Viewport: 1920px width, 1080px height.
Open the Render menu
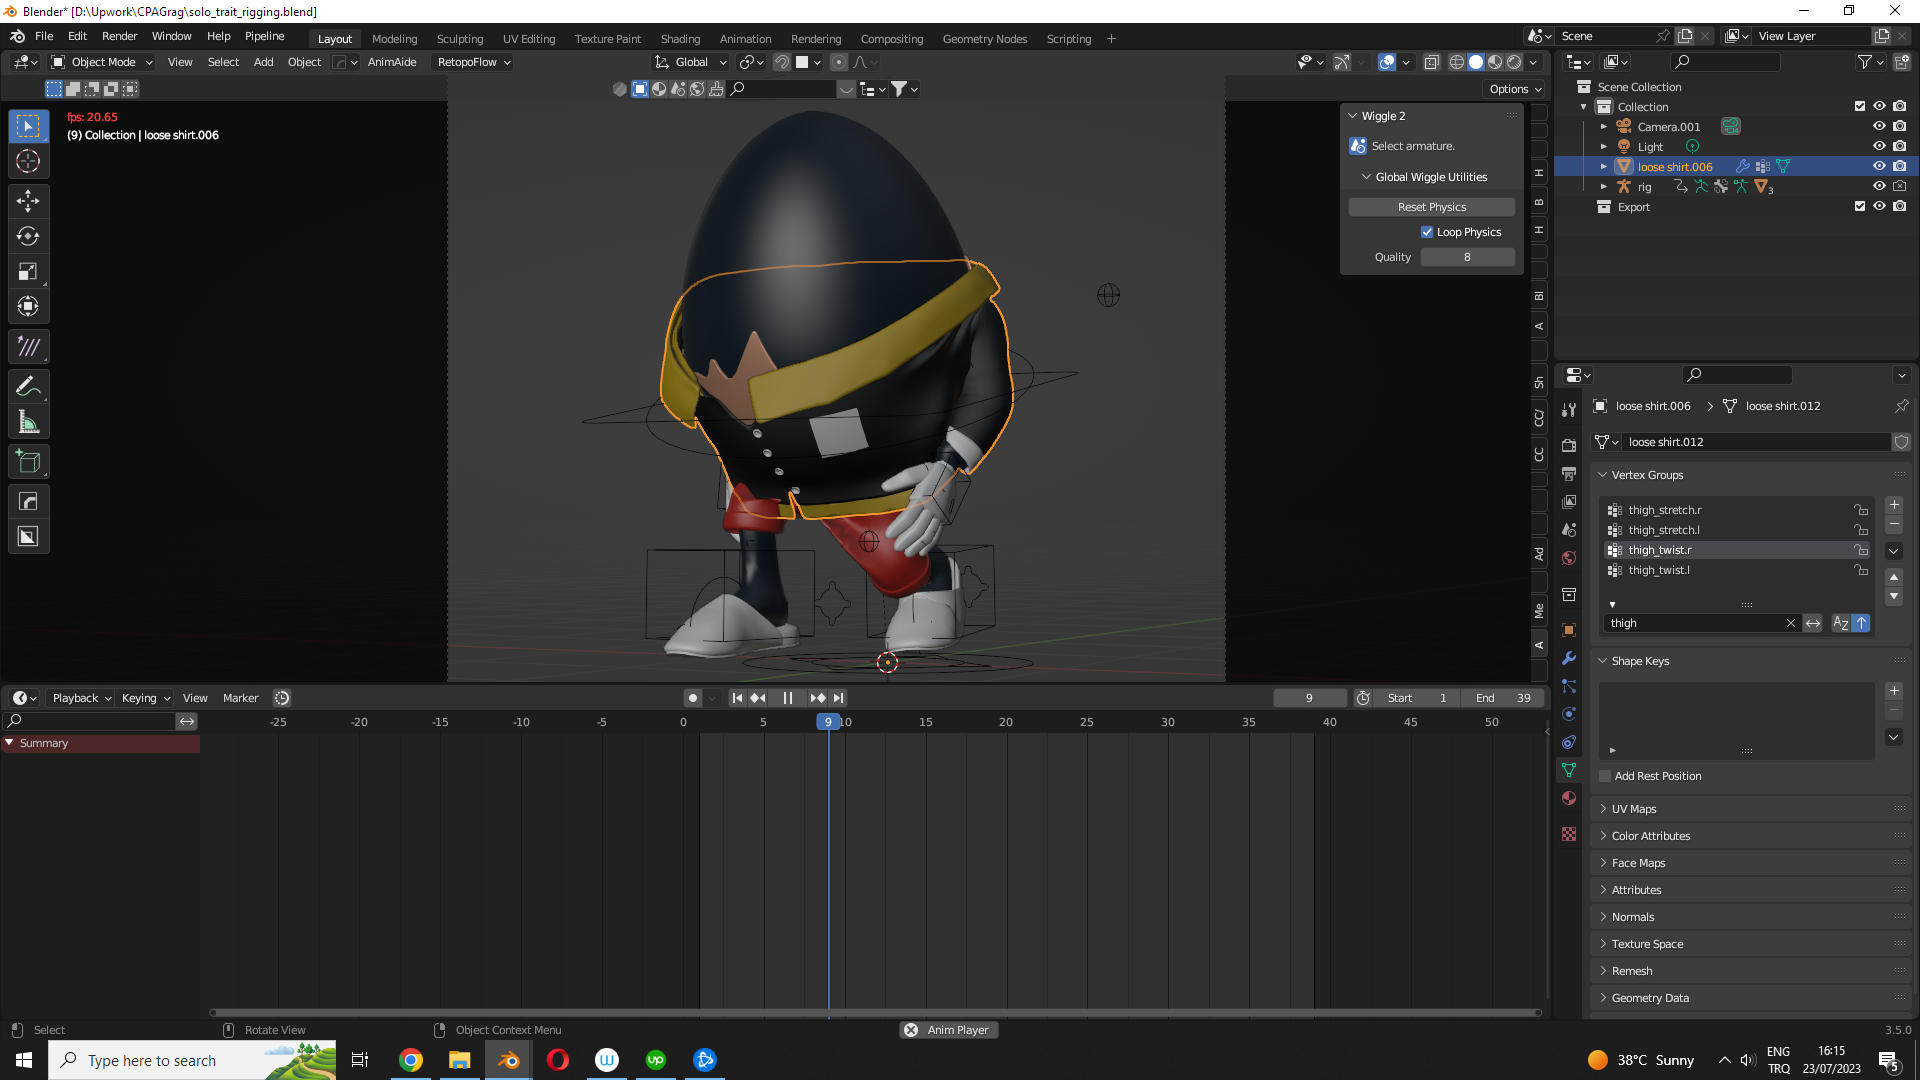[x=119, y=36]
